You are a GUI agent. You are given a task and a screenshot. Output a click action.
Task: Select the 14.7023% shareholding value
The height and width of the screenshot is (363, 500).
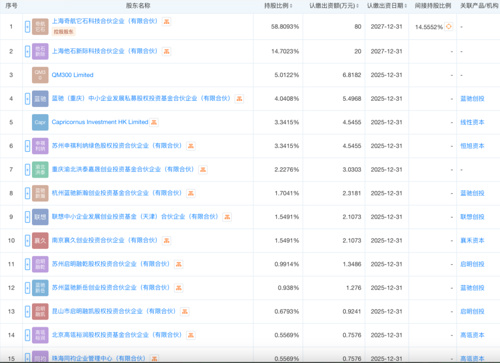(285, 51)
